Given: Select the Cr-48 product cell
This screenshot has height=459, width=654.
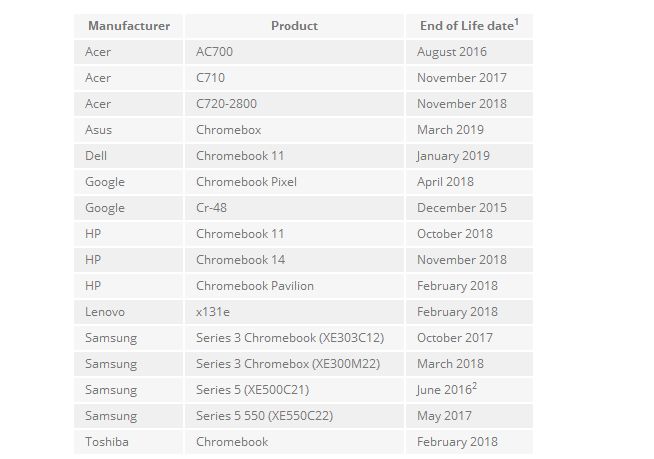Looking at the screenshot, I should (x=294, y=208).
